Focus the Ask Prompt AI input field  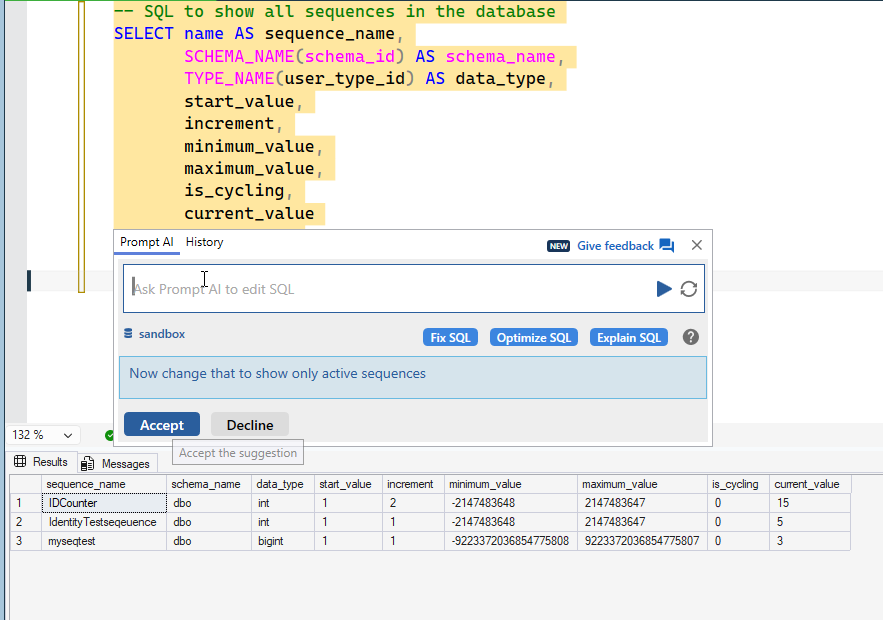coord(390,289)
